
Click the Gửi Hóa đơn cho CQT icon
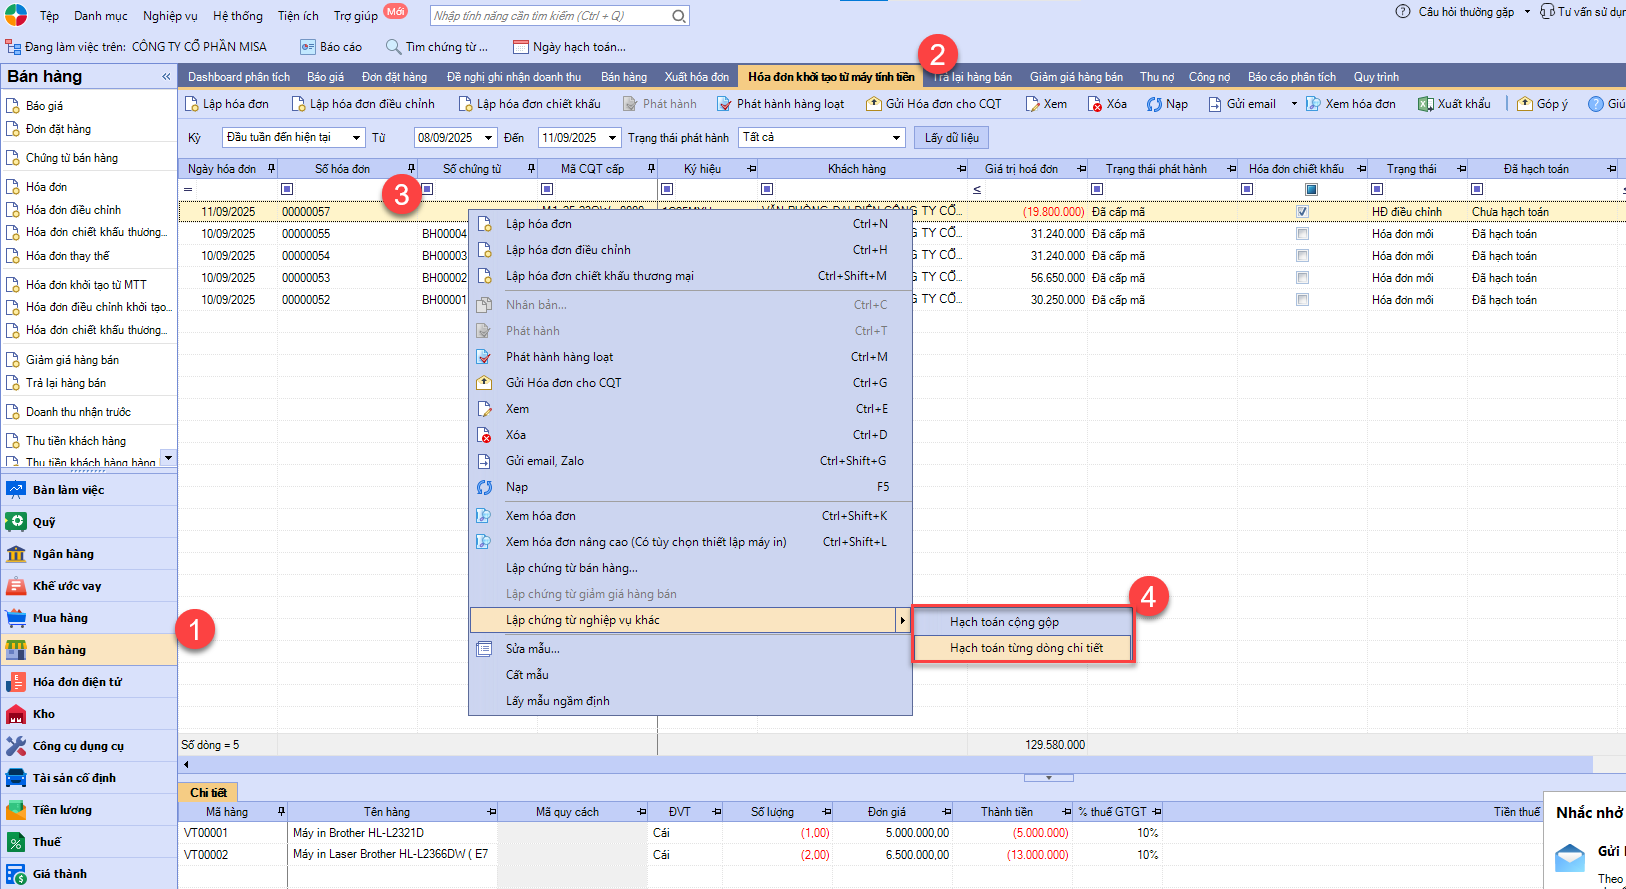coord(874,104)
